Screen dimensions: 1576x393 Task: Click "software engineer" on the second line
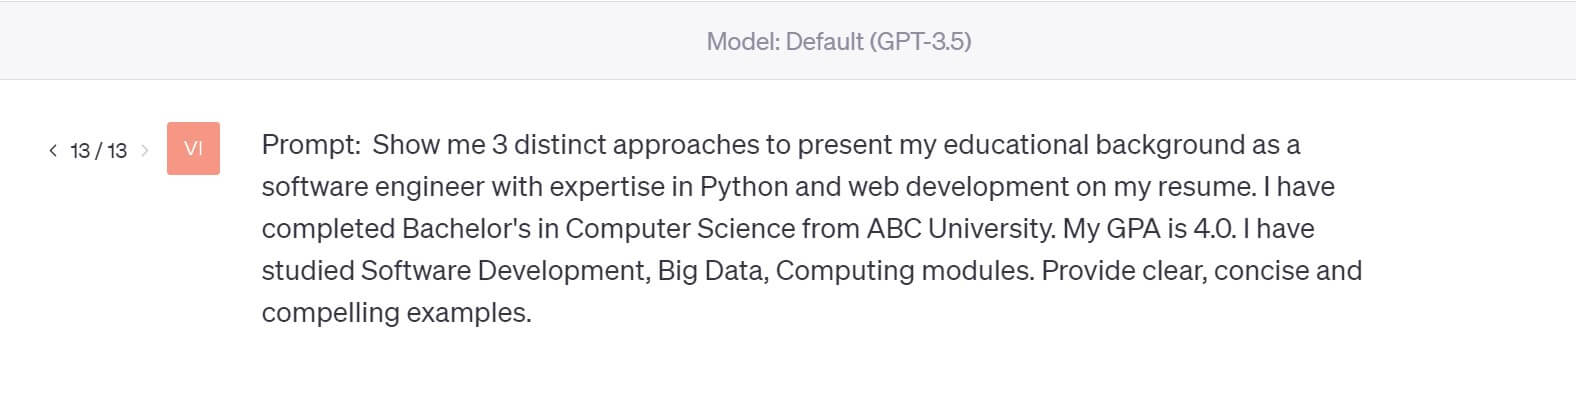coord(373,187)
